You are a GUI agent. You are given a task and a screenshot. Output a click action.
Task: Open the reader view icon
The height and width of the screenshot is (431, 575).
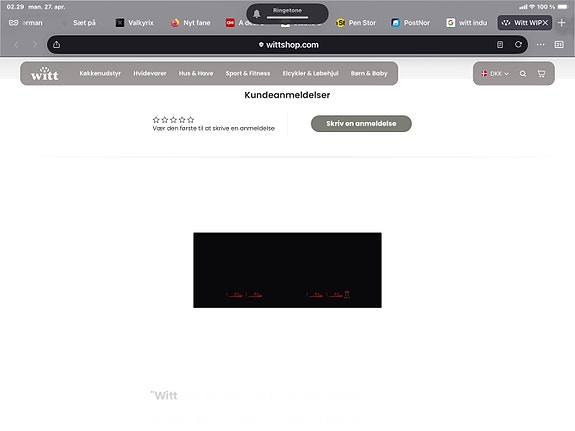(x=500, y=44)
